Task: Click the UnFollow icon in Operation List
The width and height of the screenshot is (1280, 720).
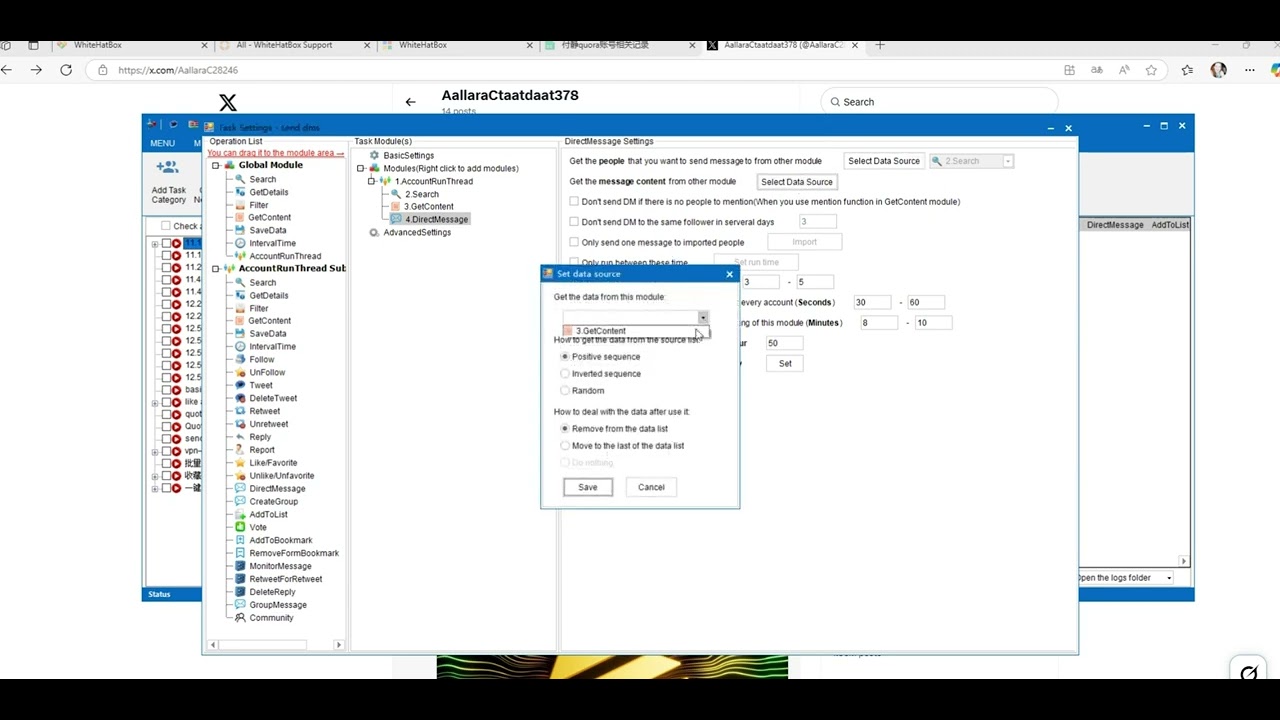Action: click(x=240, y=372)
